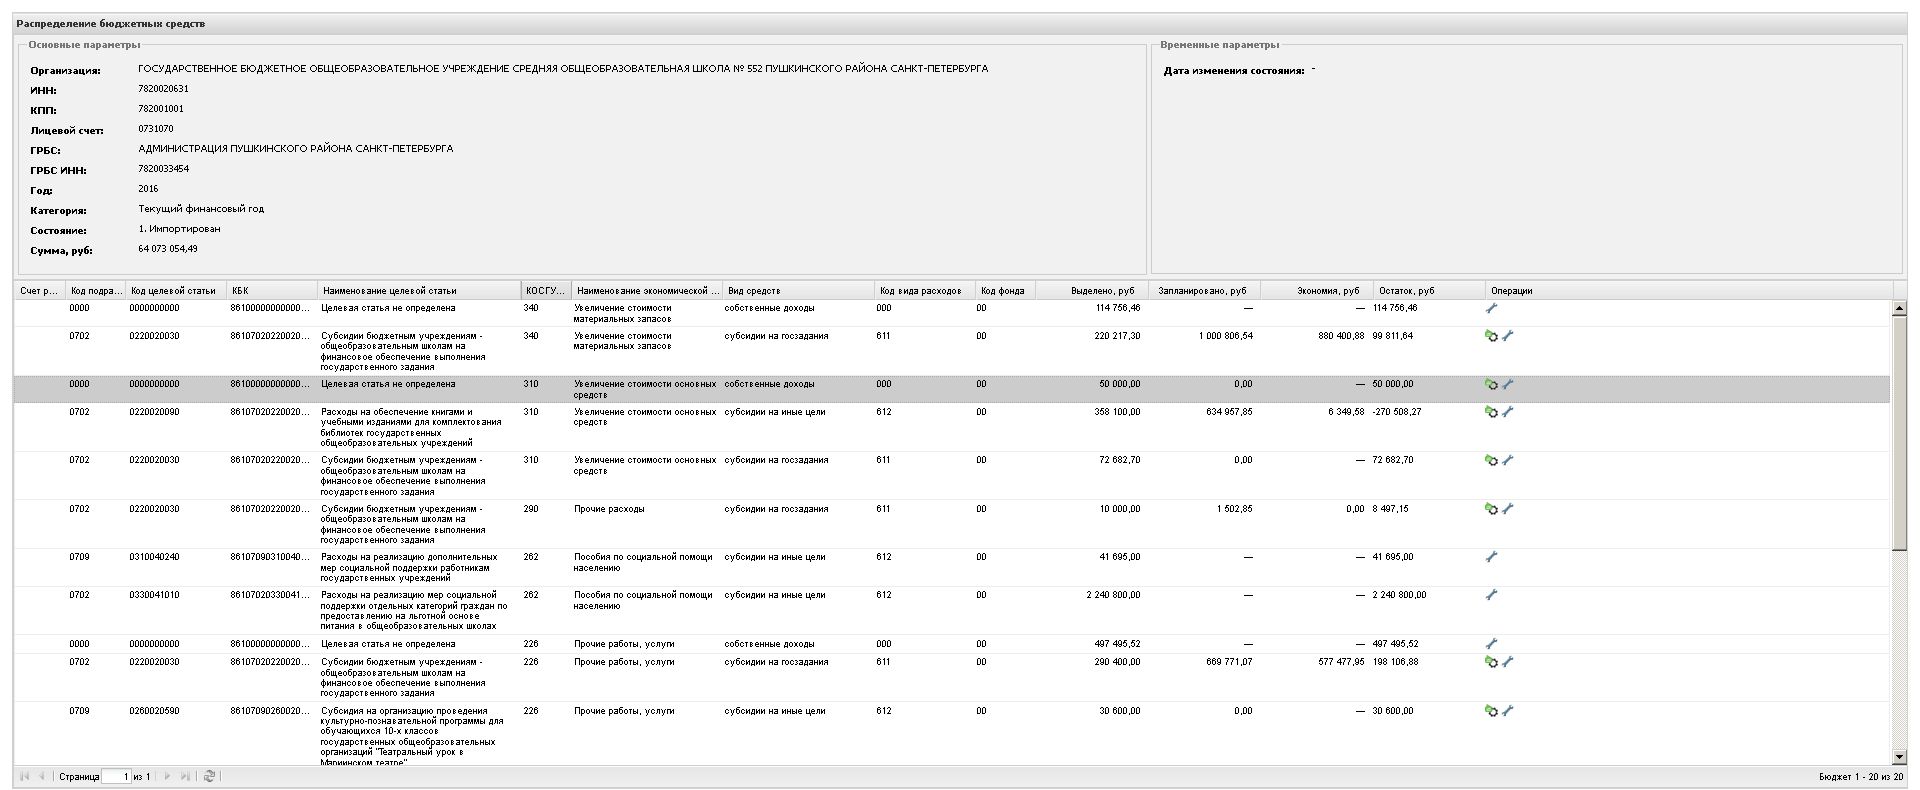
Task: Click wrench icon in the 8 497,15 row
Action: point(1508,509)
